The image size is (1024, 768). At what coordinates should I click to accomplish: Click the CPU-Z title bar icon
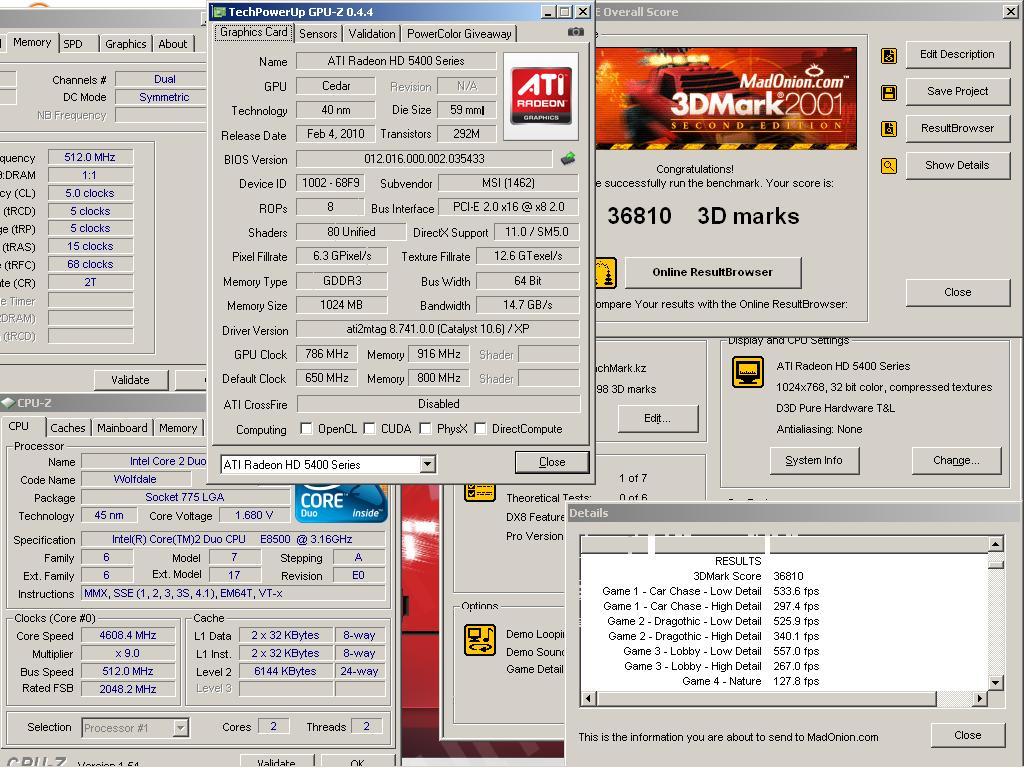8,403
